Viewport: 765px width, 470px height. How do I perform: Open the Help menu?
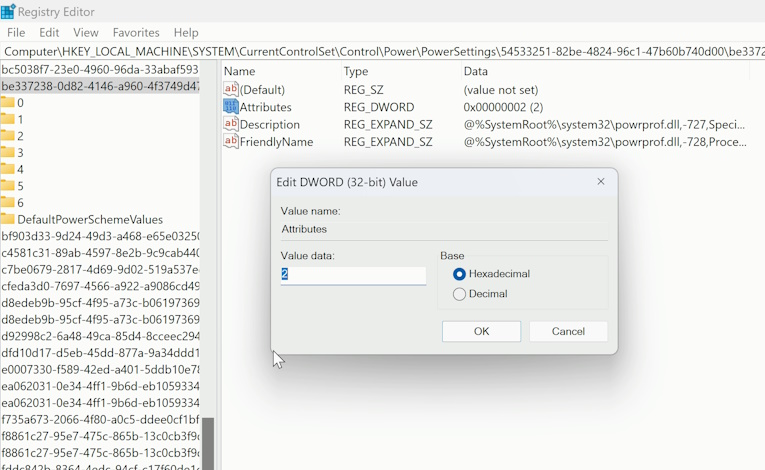pyautogui.click(x=186, y=33)
